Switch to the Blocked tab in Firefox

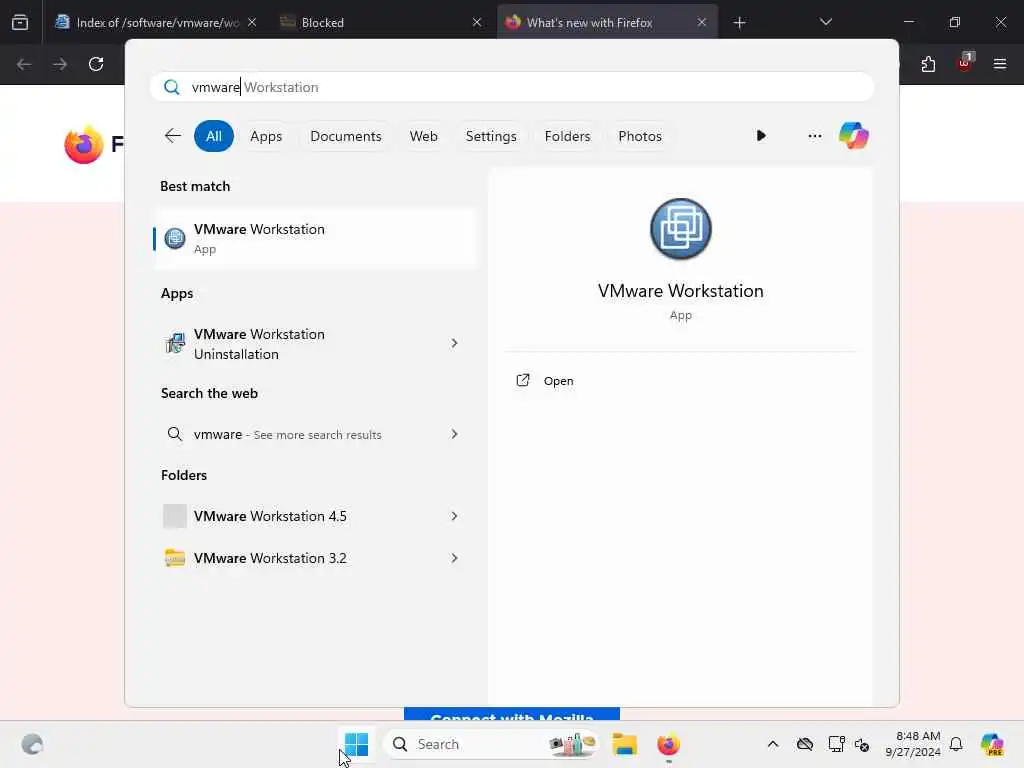[380, 22]
